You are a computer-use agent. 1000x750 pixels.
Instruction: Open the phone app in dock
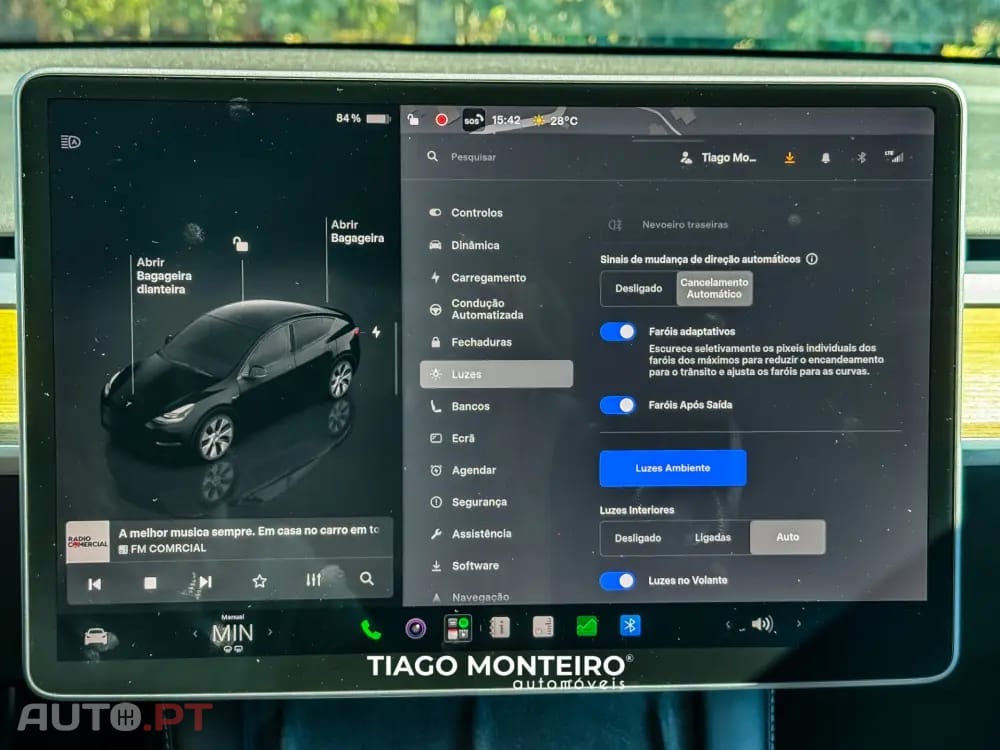point(371,630)
